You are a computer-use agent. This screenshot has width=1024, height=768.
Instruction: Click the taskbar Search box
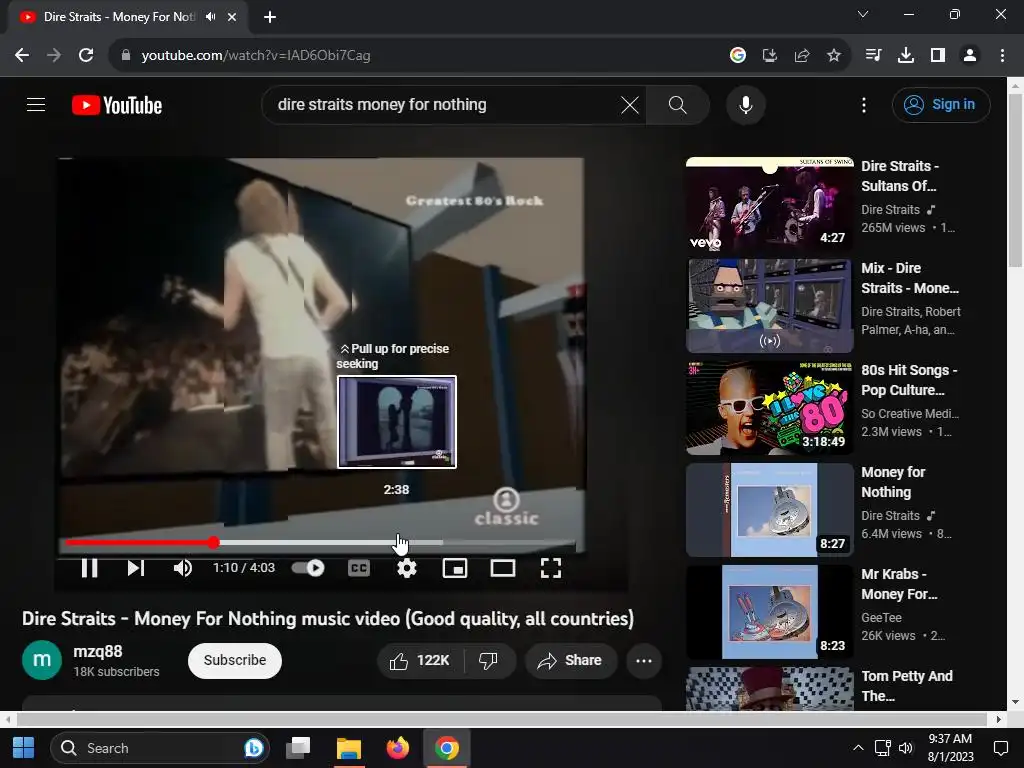click(x=160, y=748)
